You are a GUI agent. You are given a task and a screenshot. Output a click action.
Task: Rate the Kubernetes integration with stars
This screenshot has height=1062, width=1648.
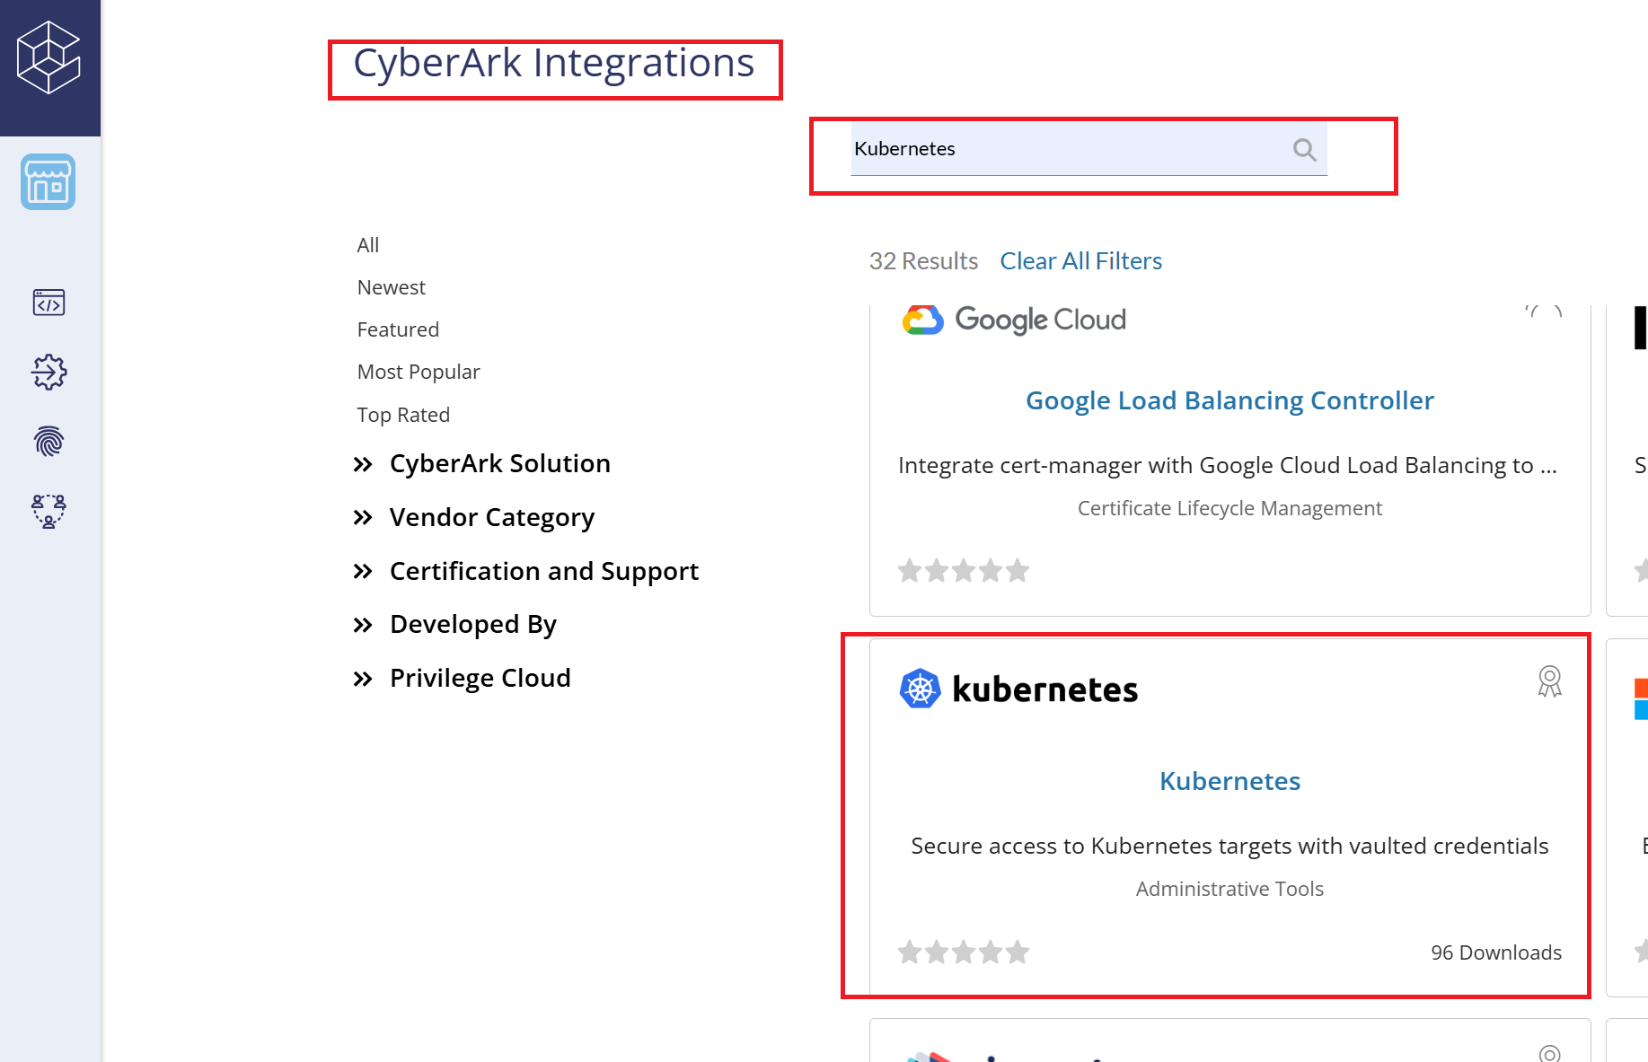point(964,951)
